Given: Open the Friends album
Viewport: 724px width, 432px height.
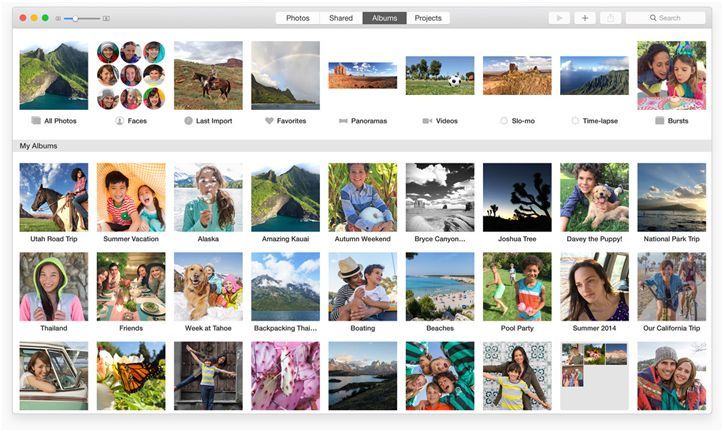Looking at the screenshot, I should click(x=131, y=287).
